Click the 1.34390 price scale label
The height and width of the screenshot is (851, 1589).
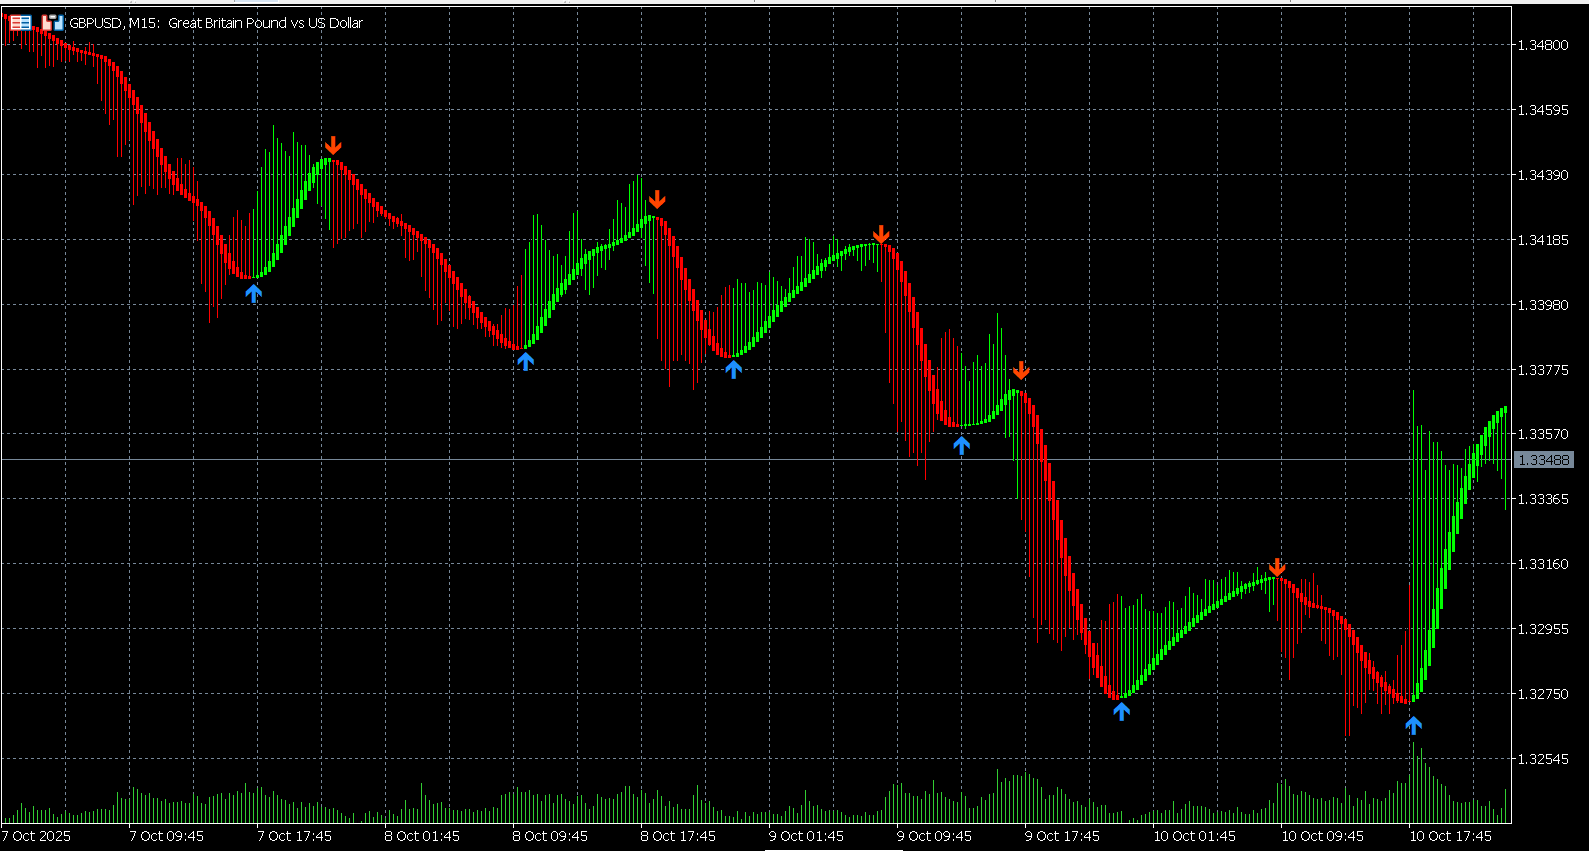click(x=1543, y=175)
